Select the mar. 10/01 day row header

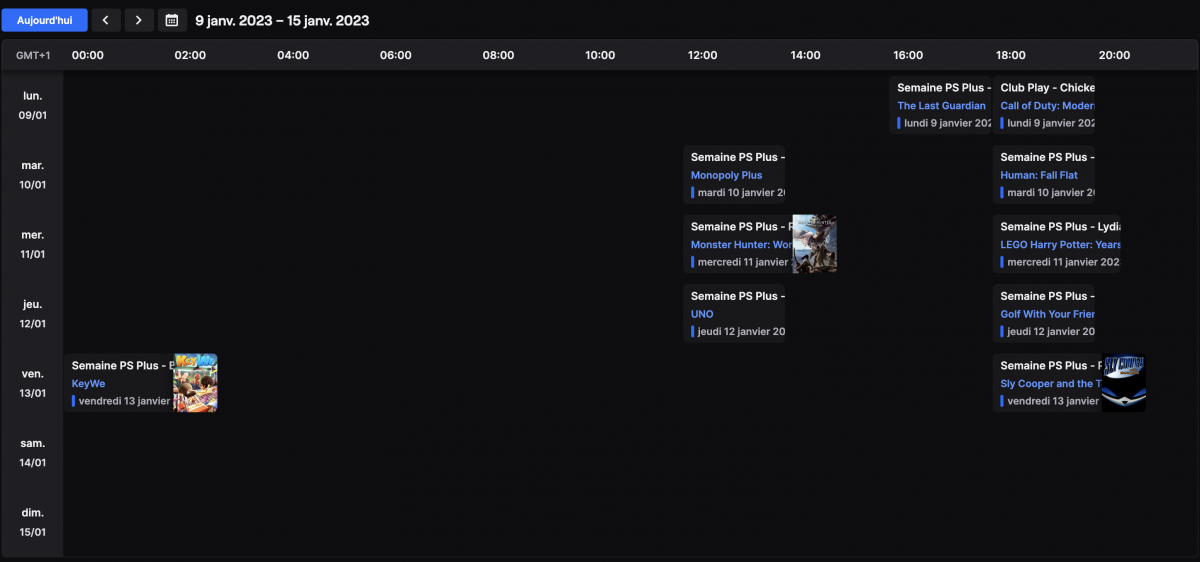(x=32, y=175)
